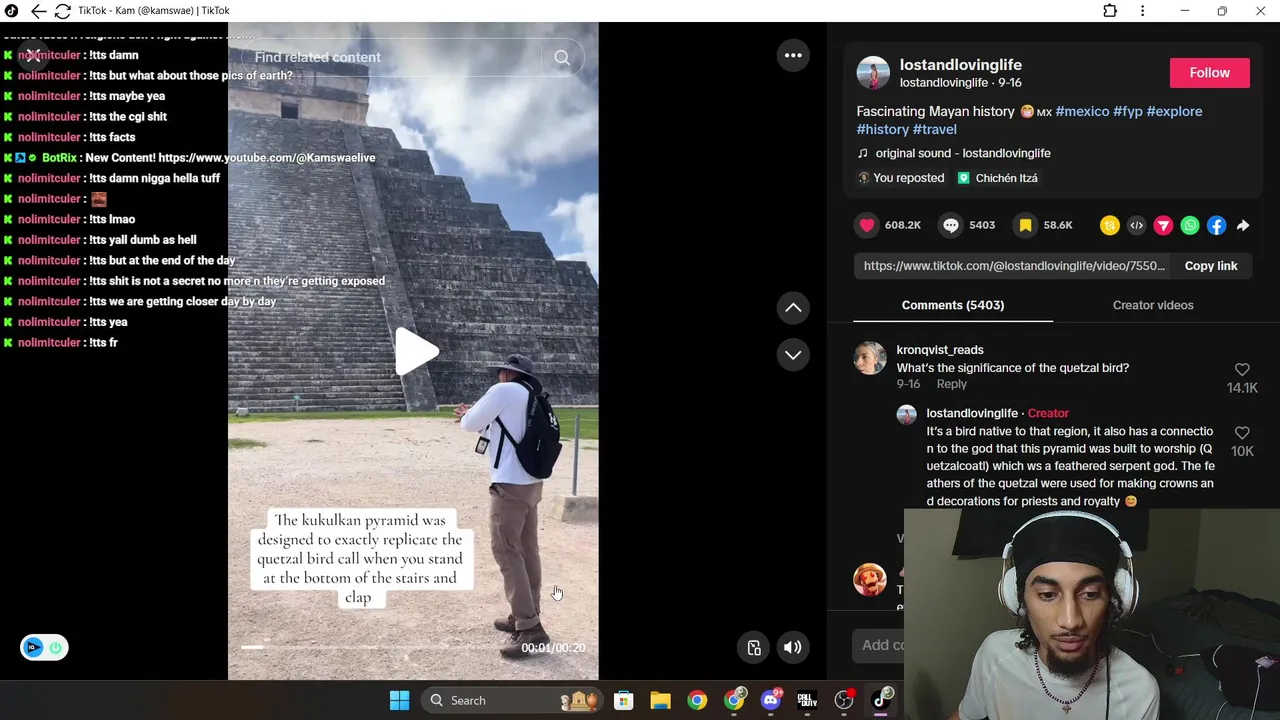Copy the video link
The height and width of the screenshot is (720, 1280).
[x=1211, y=266]
